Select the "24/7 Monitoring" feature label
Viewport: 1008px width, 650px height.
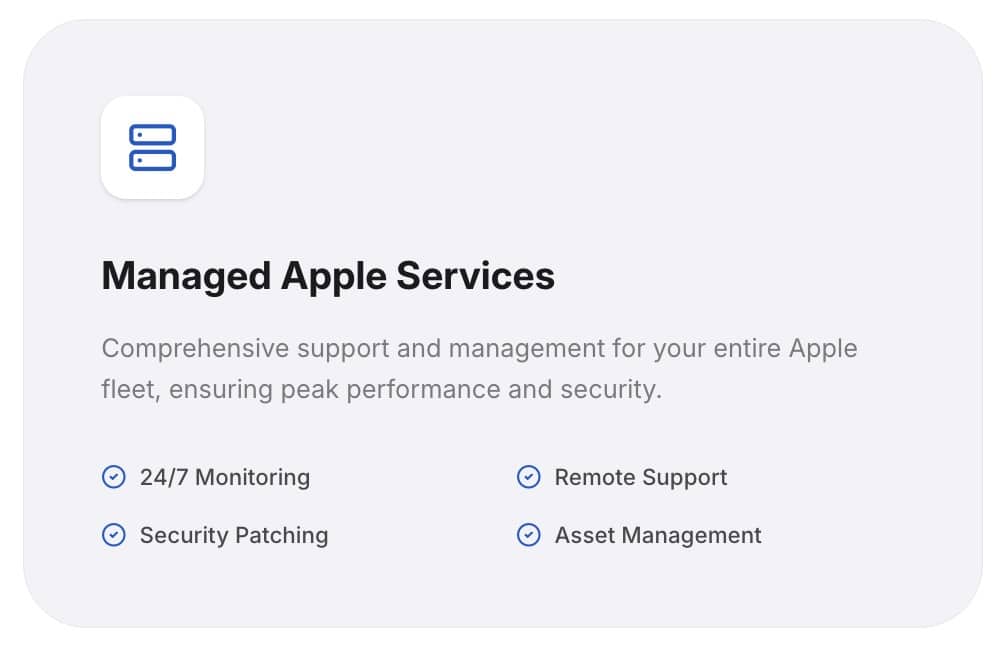[225, 477]
